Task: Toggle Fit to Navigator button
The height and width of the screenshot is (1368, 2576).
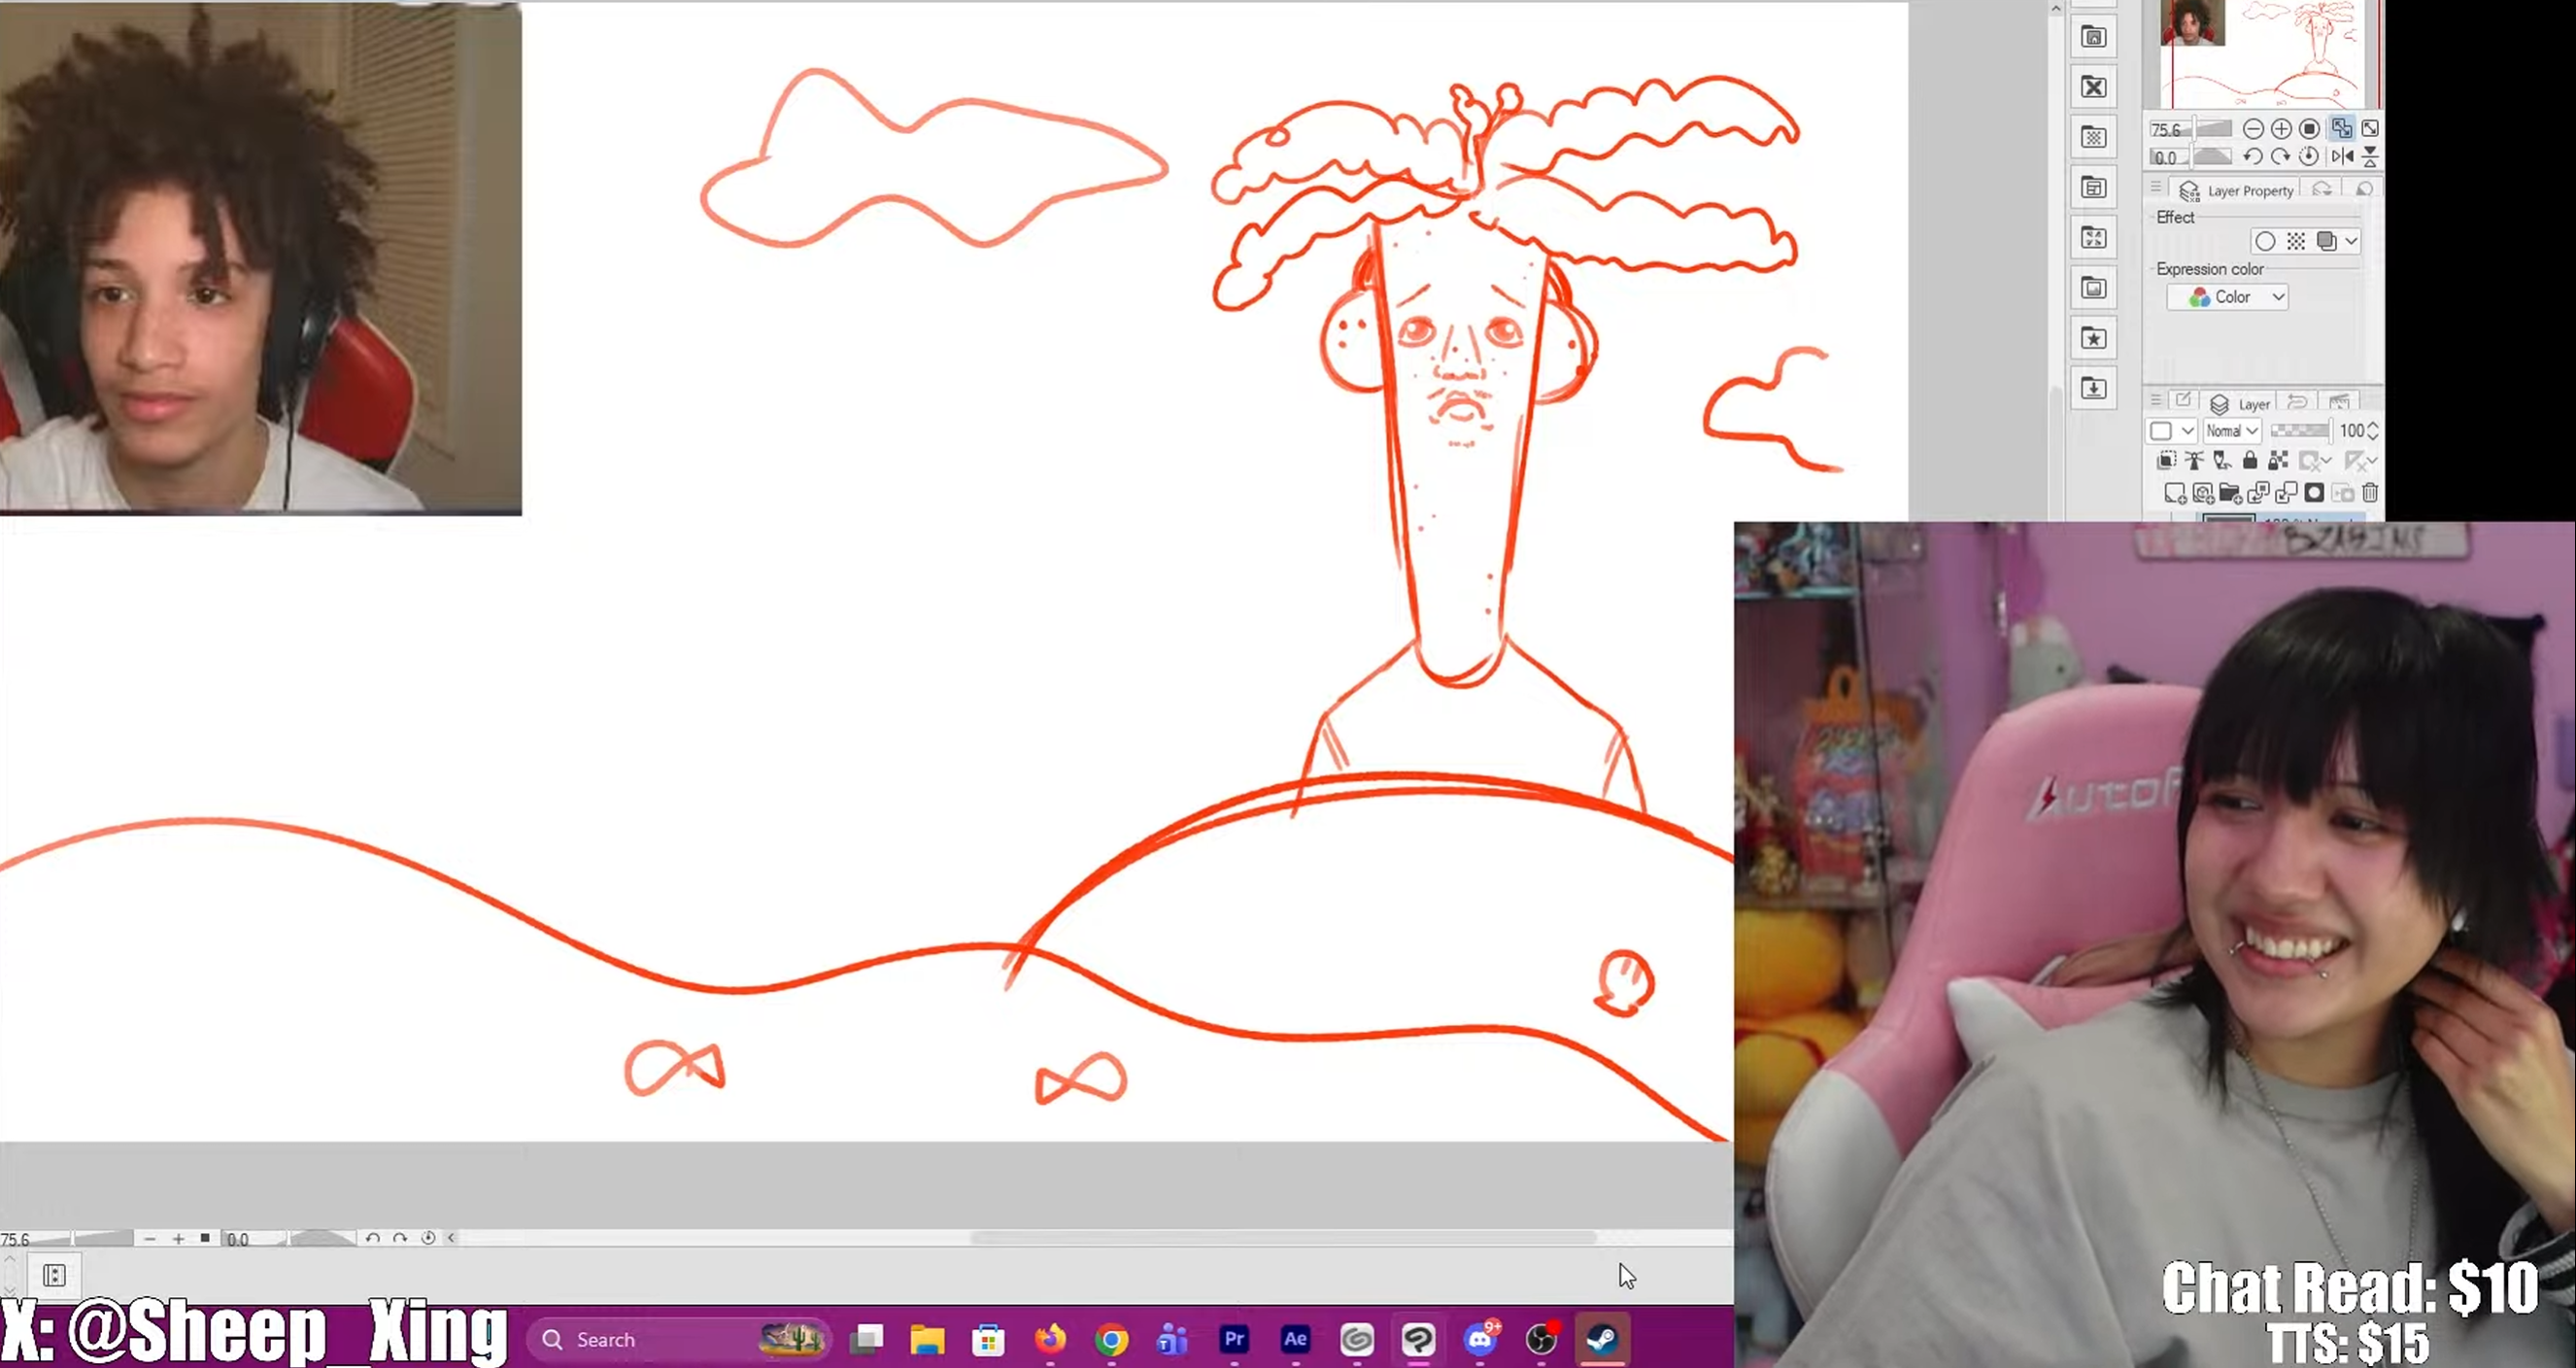Action: click(2341, 129)
